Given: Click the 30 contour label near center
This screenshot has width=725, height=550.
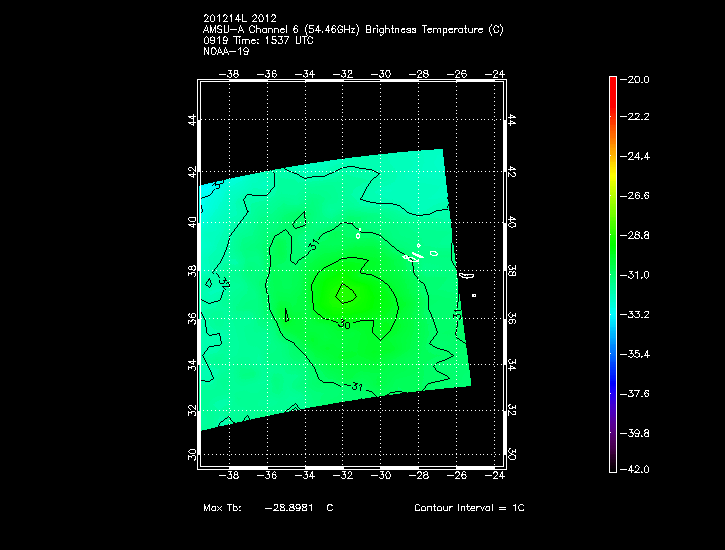Looking at the screenshot, I should coord(343,324).
